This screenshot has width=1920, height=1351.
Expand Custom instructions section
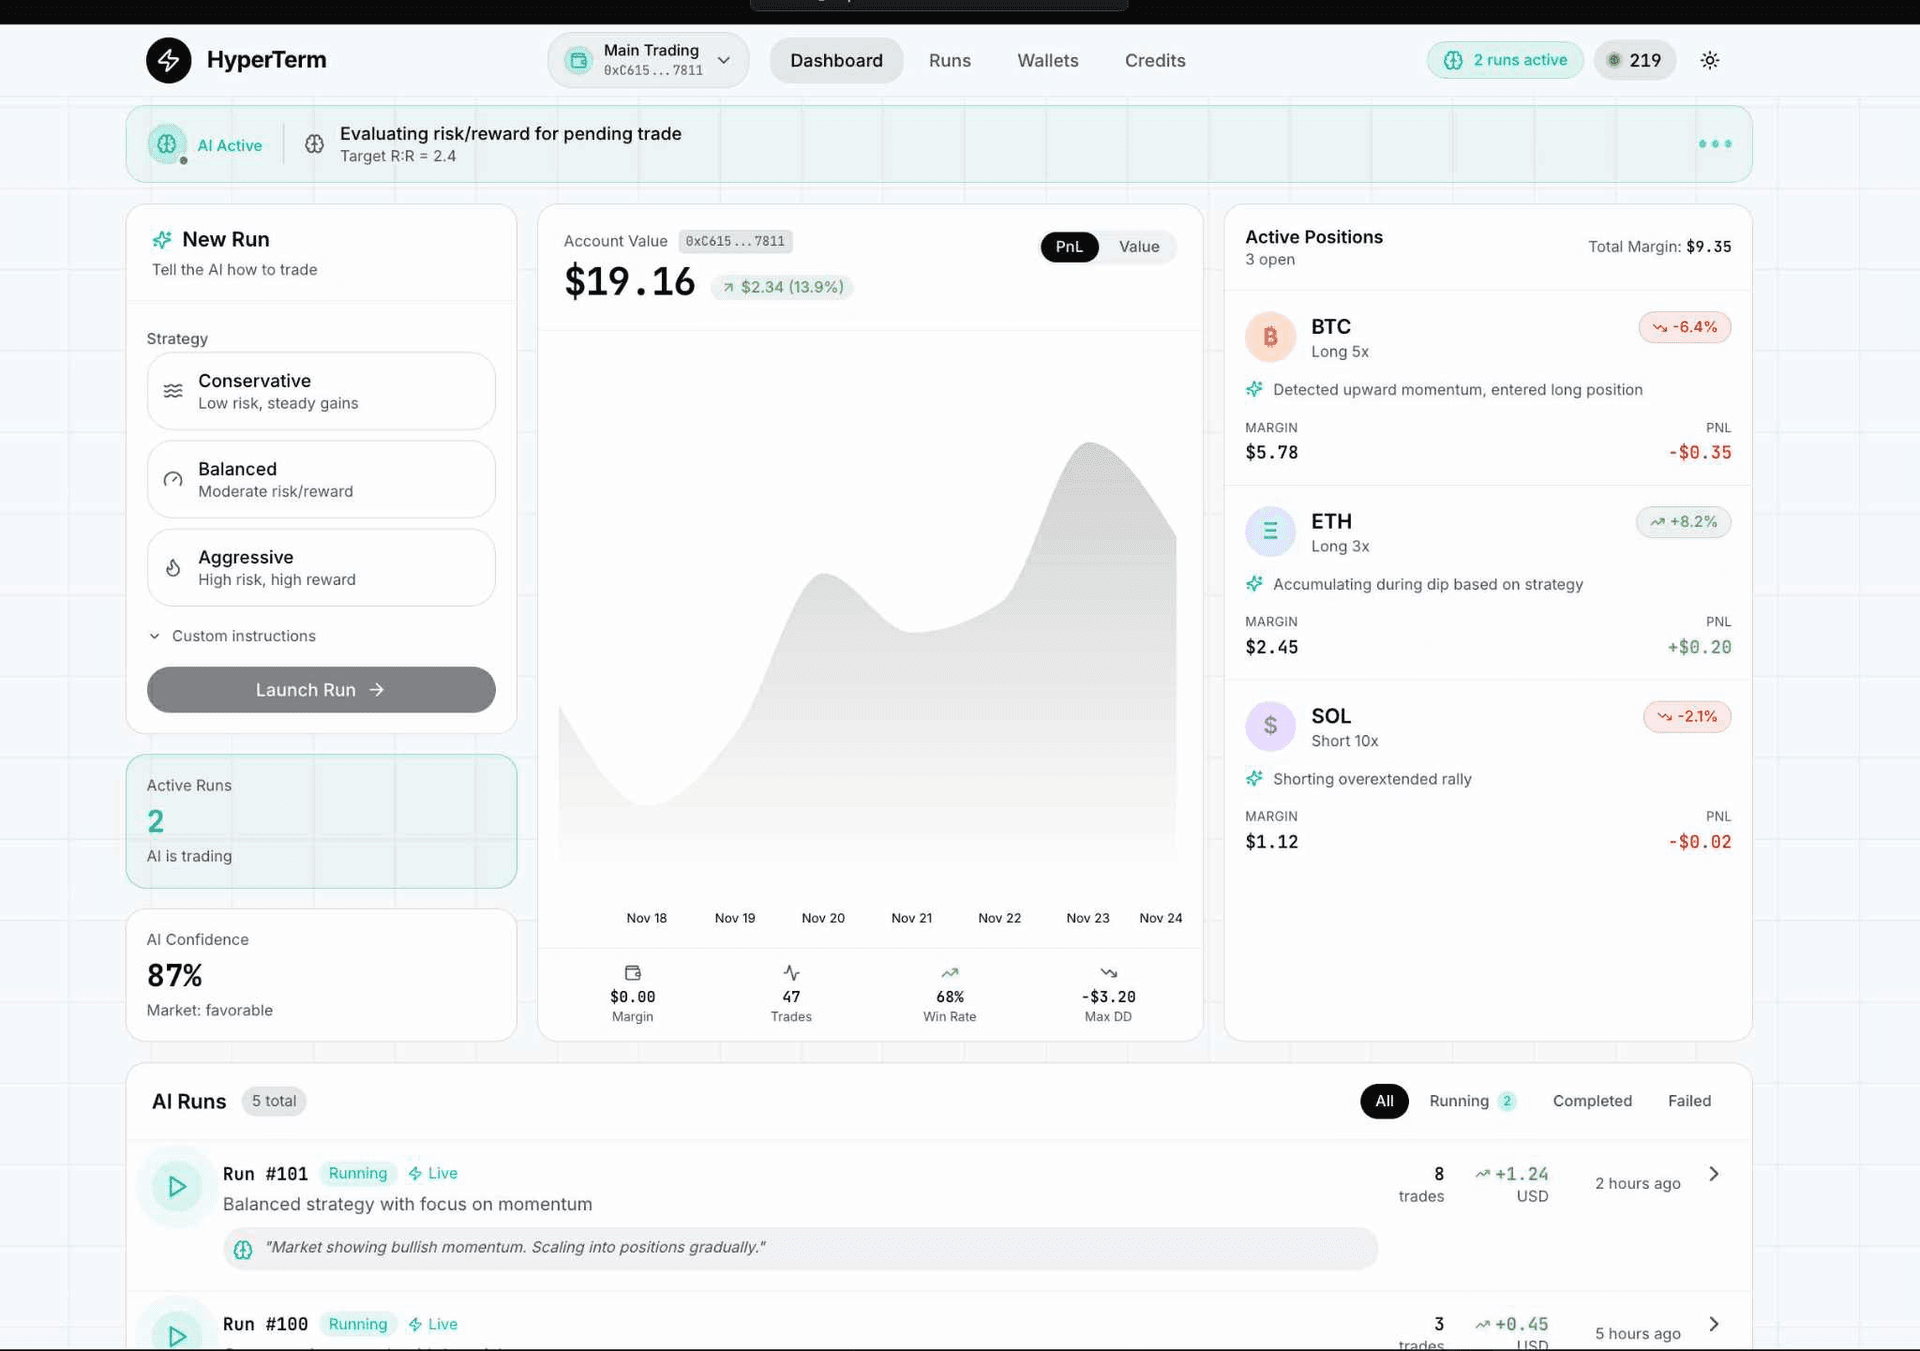[232, 636]
